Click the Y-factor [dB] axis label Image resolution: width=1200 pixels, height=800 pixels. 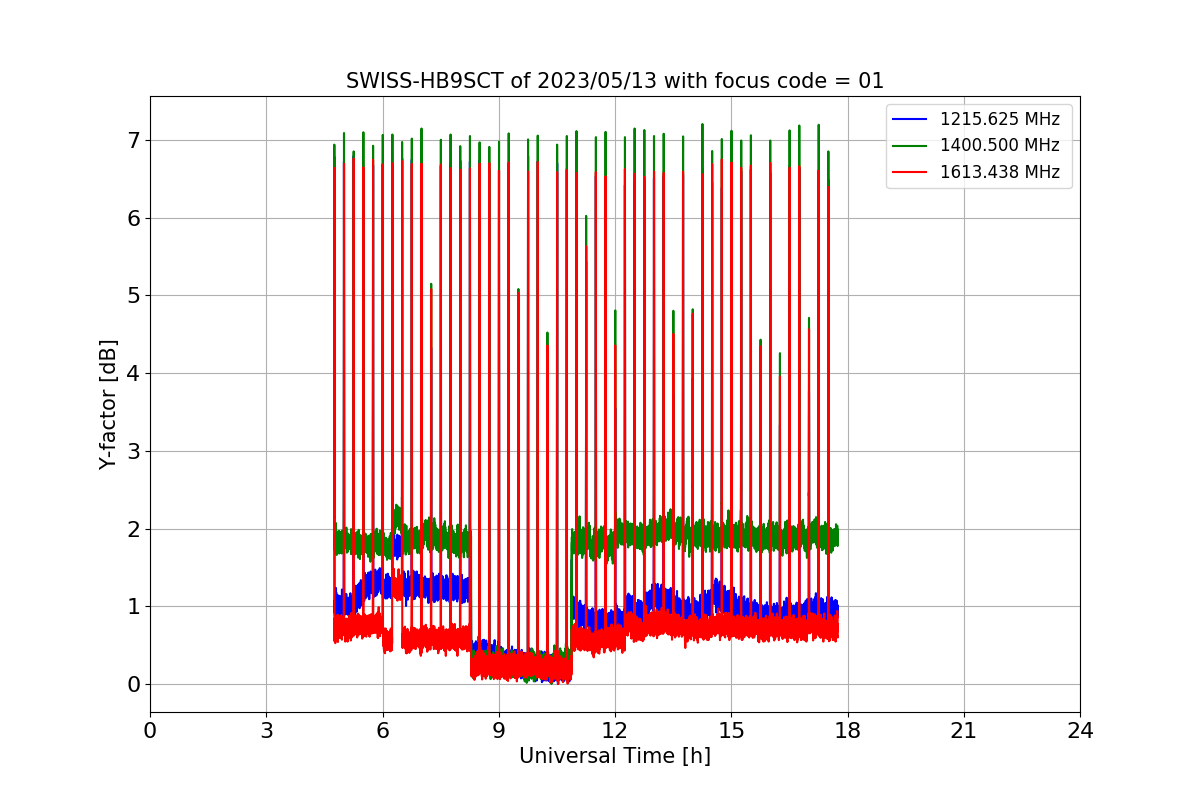point(108,404)
